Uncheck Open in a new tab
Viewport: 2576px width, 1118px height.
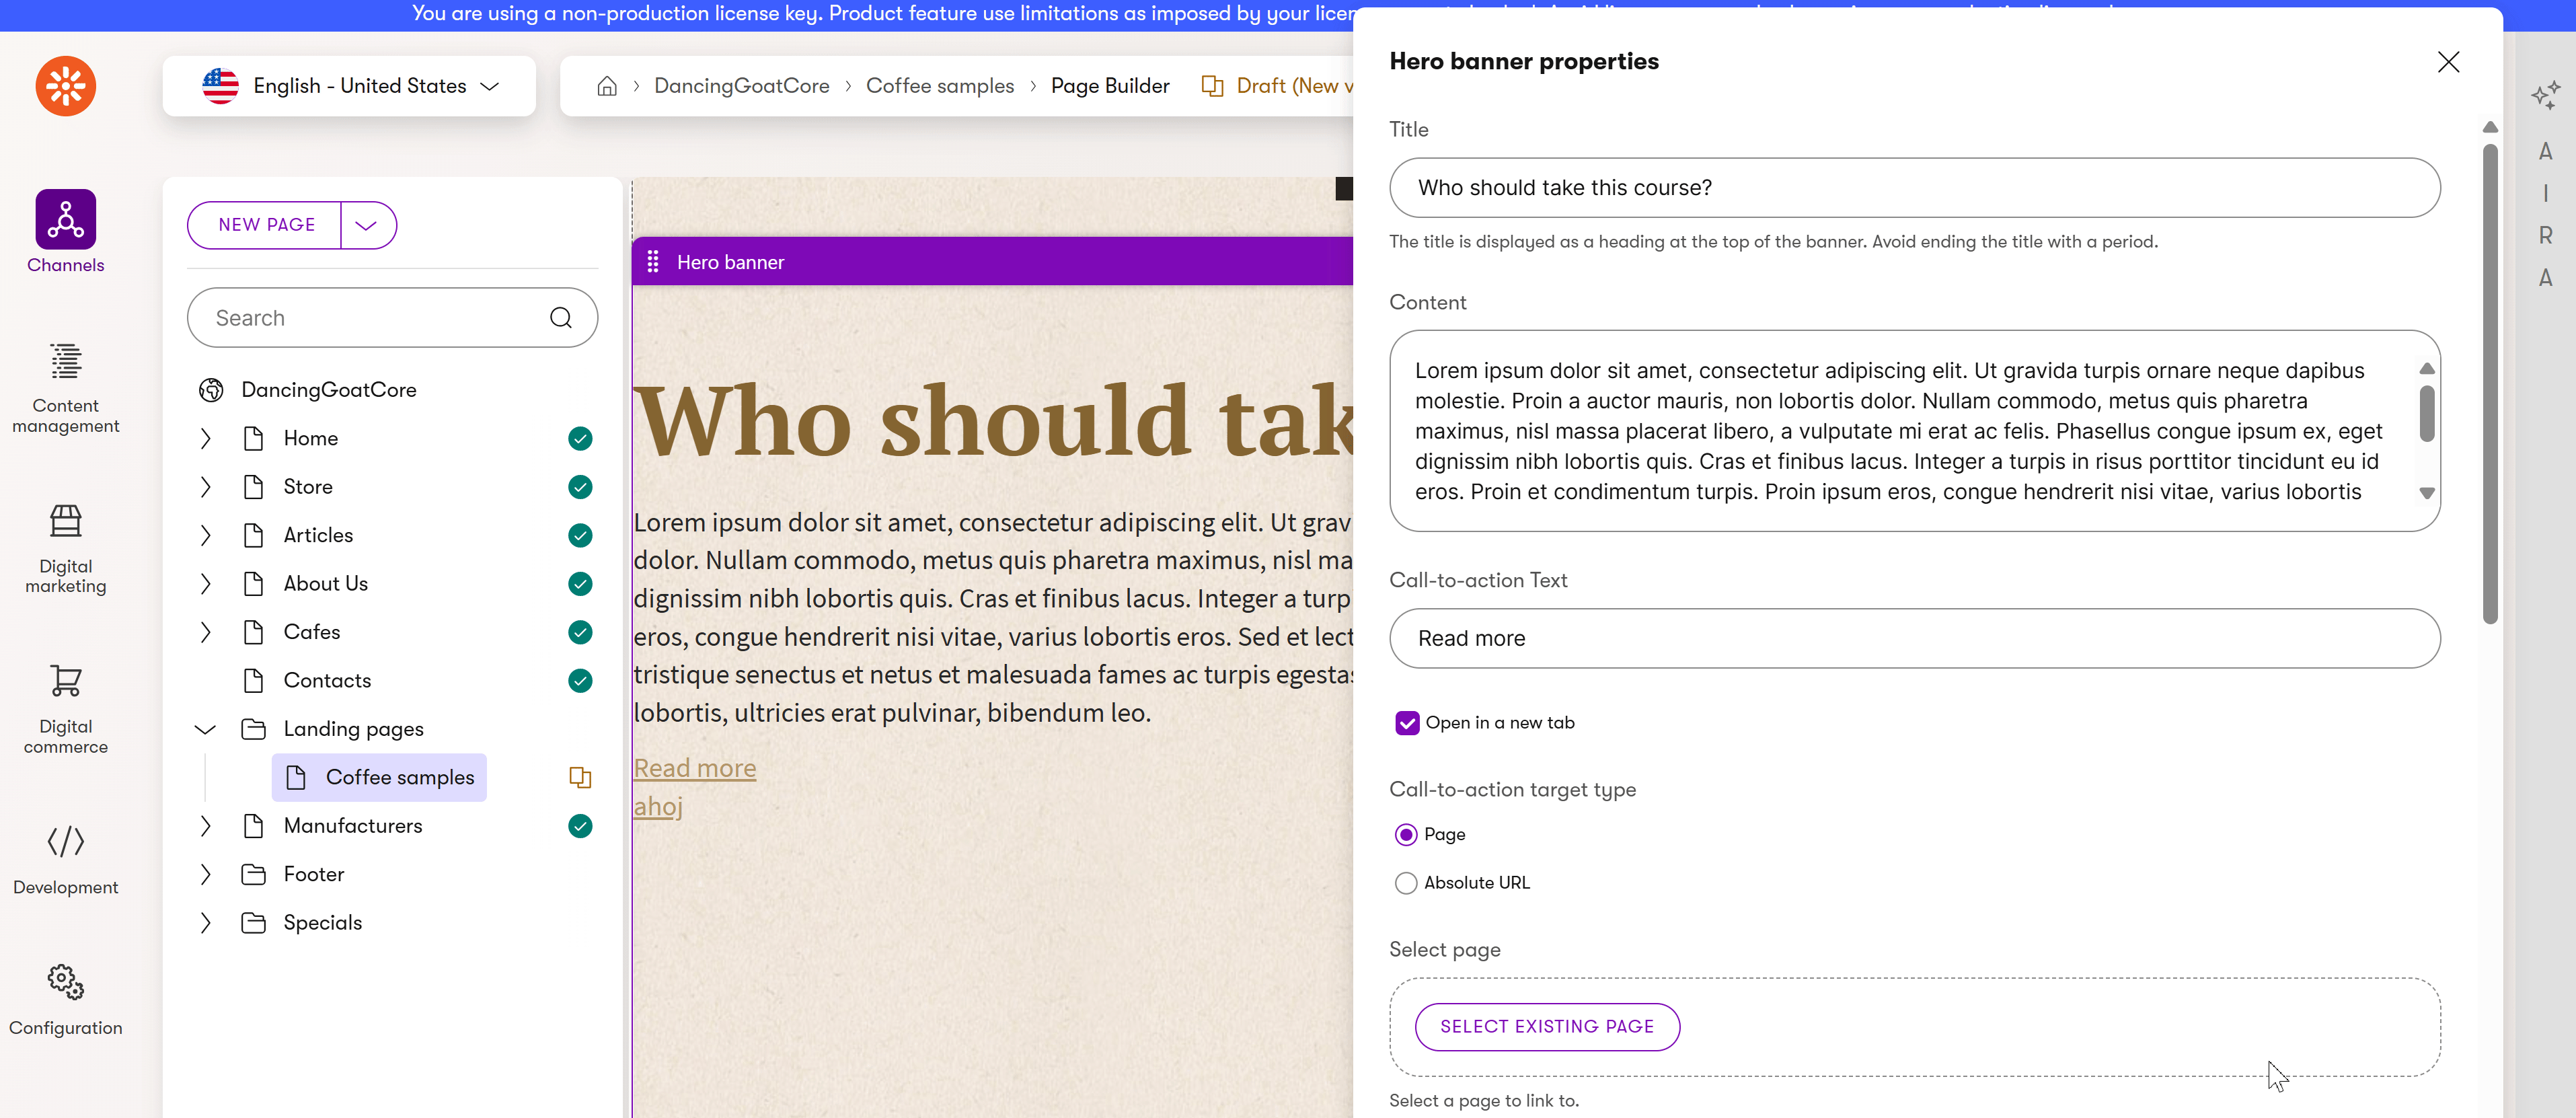(1407, 722)
